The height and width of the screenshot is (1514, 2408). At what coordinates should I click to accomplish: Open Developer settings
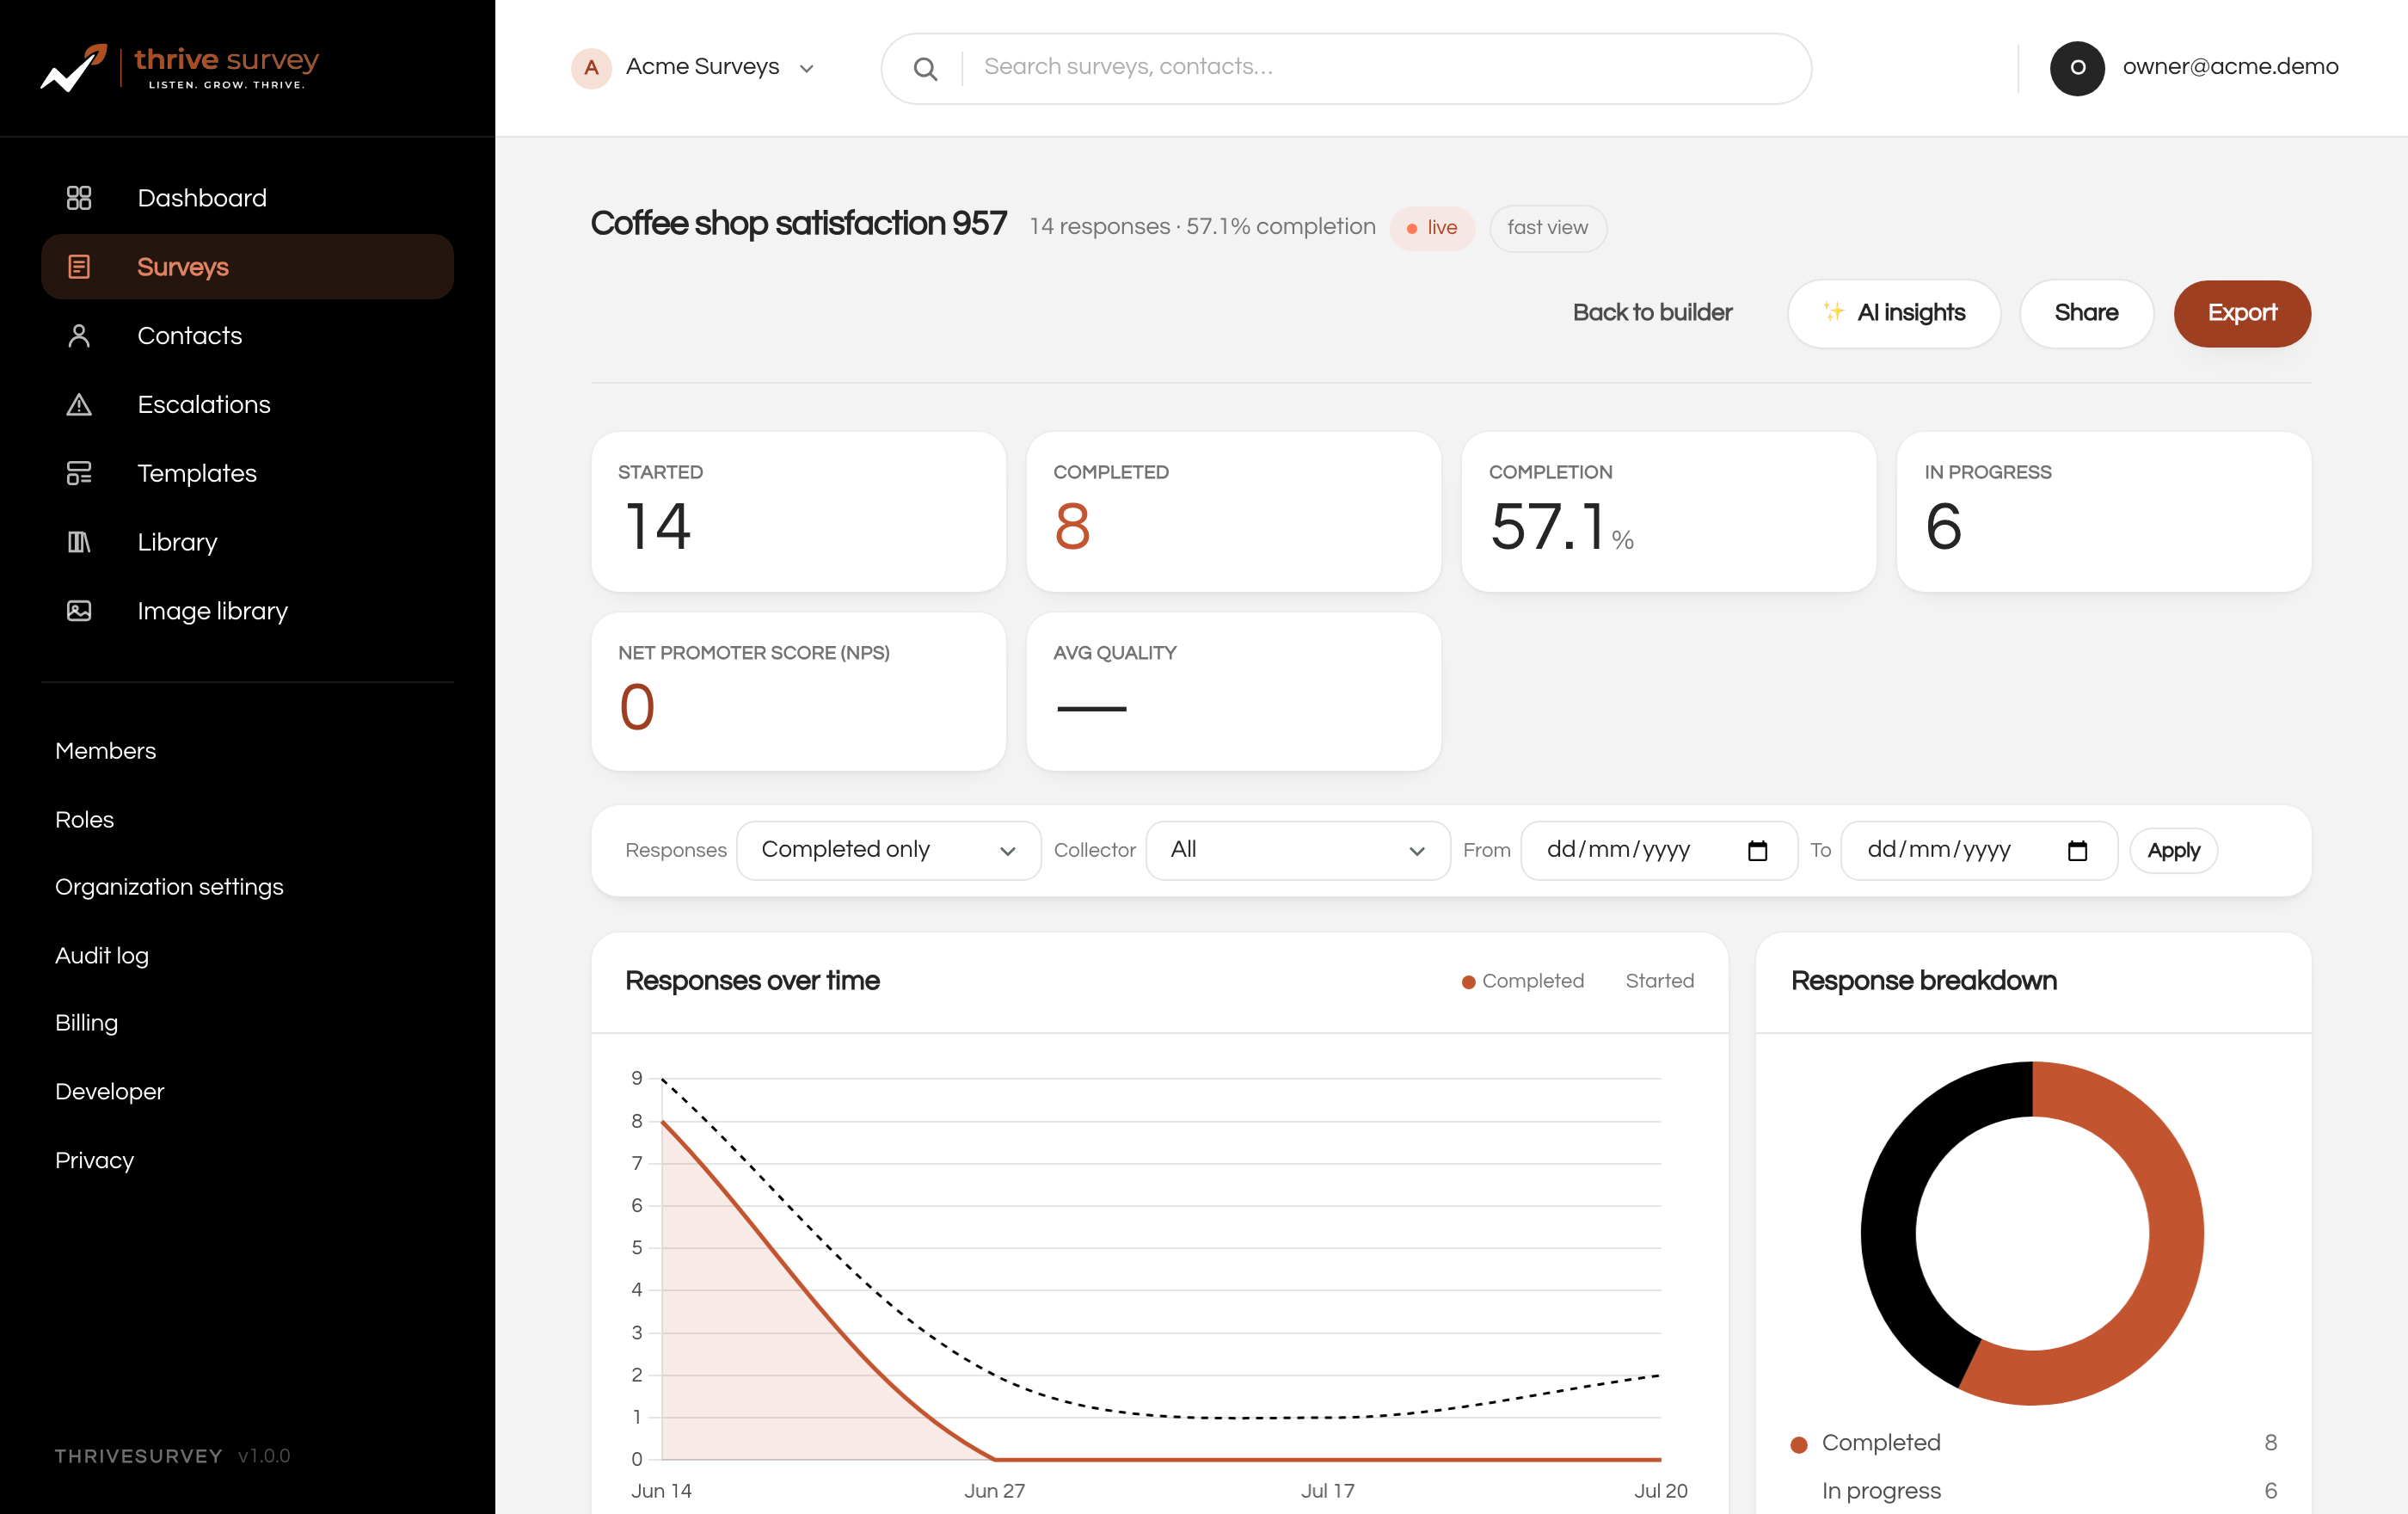pos(110,1092)
